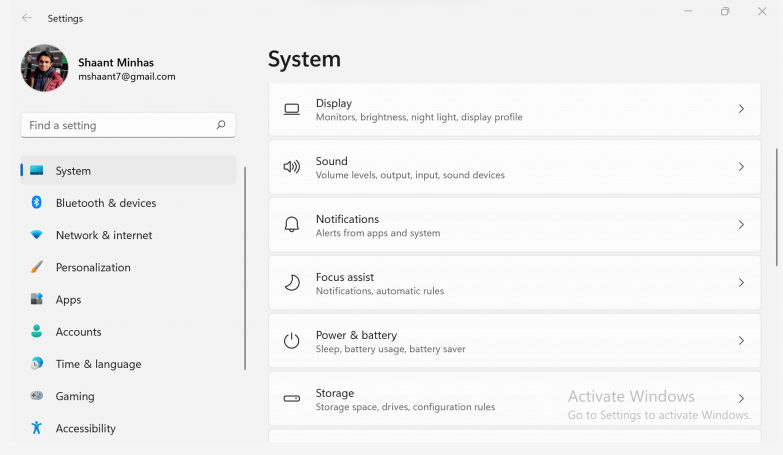Image resolution: width=783 pixels, height=455 pixels.
Task: Click the back arrow beside Settings
Action: [x=26, y=18]
